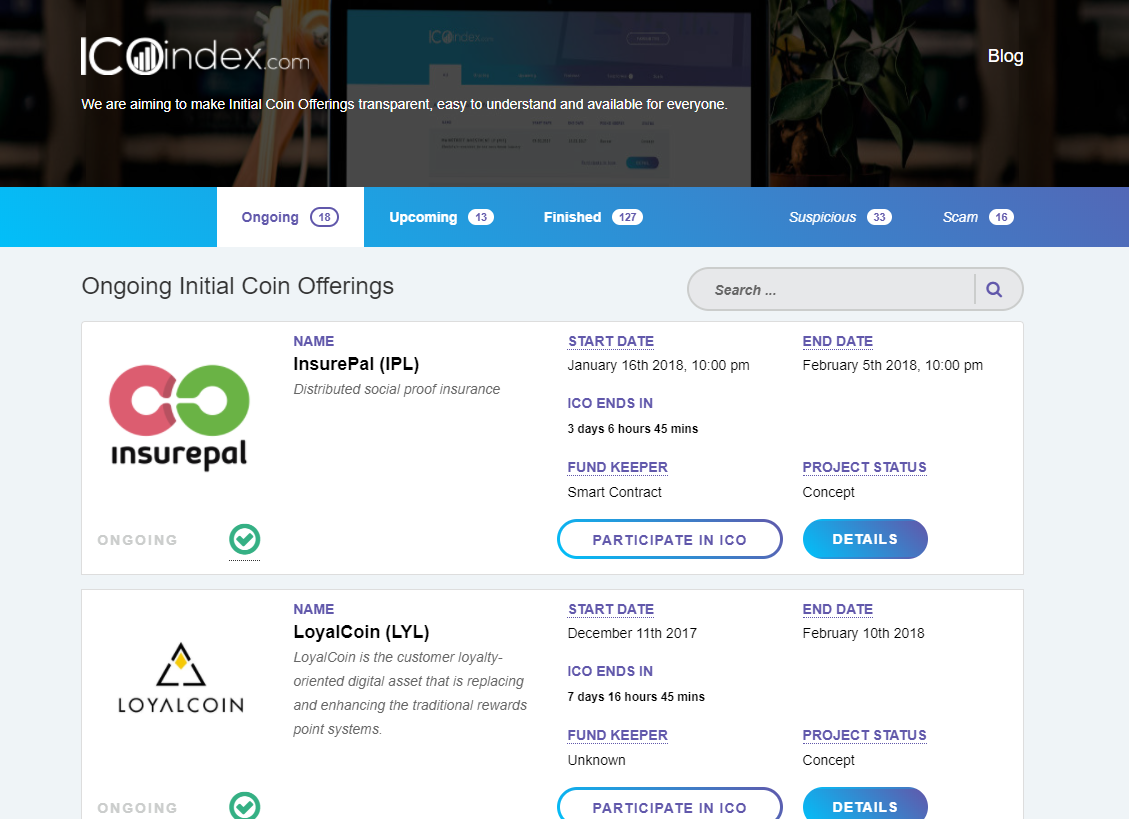Click 'February 5th 2018, 10:00 pm' end date
Image resolution: width=1129 pixels, height=819 pixels.
coord(892,365)
